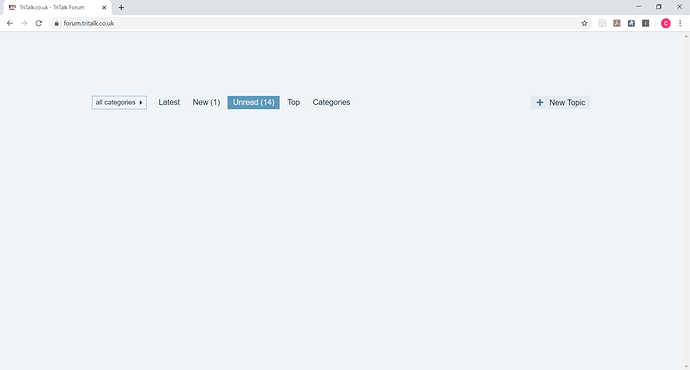
Task: Click the scrollbar up arrow
Action: point(686,36)
